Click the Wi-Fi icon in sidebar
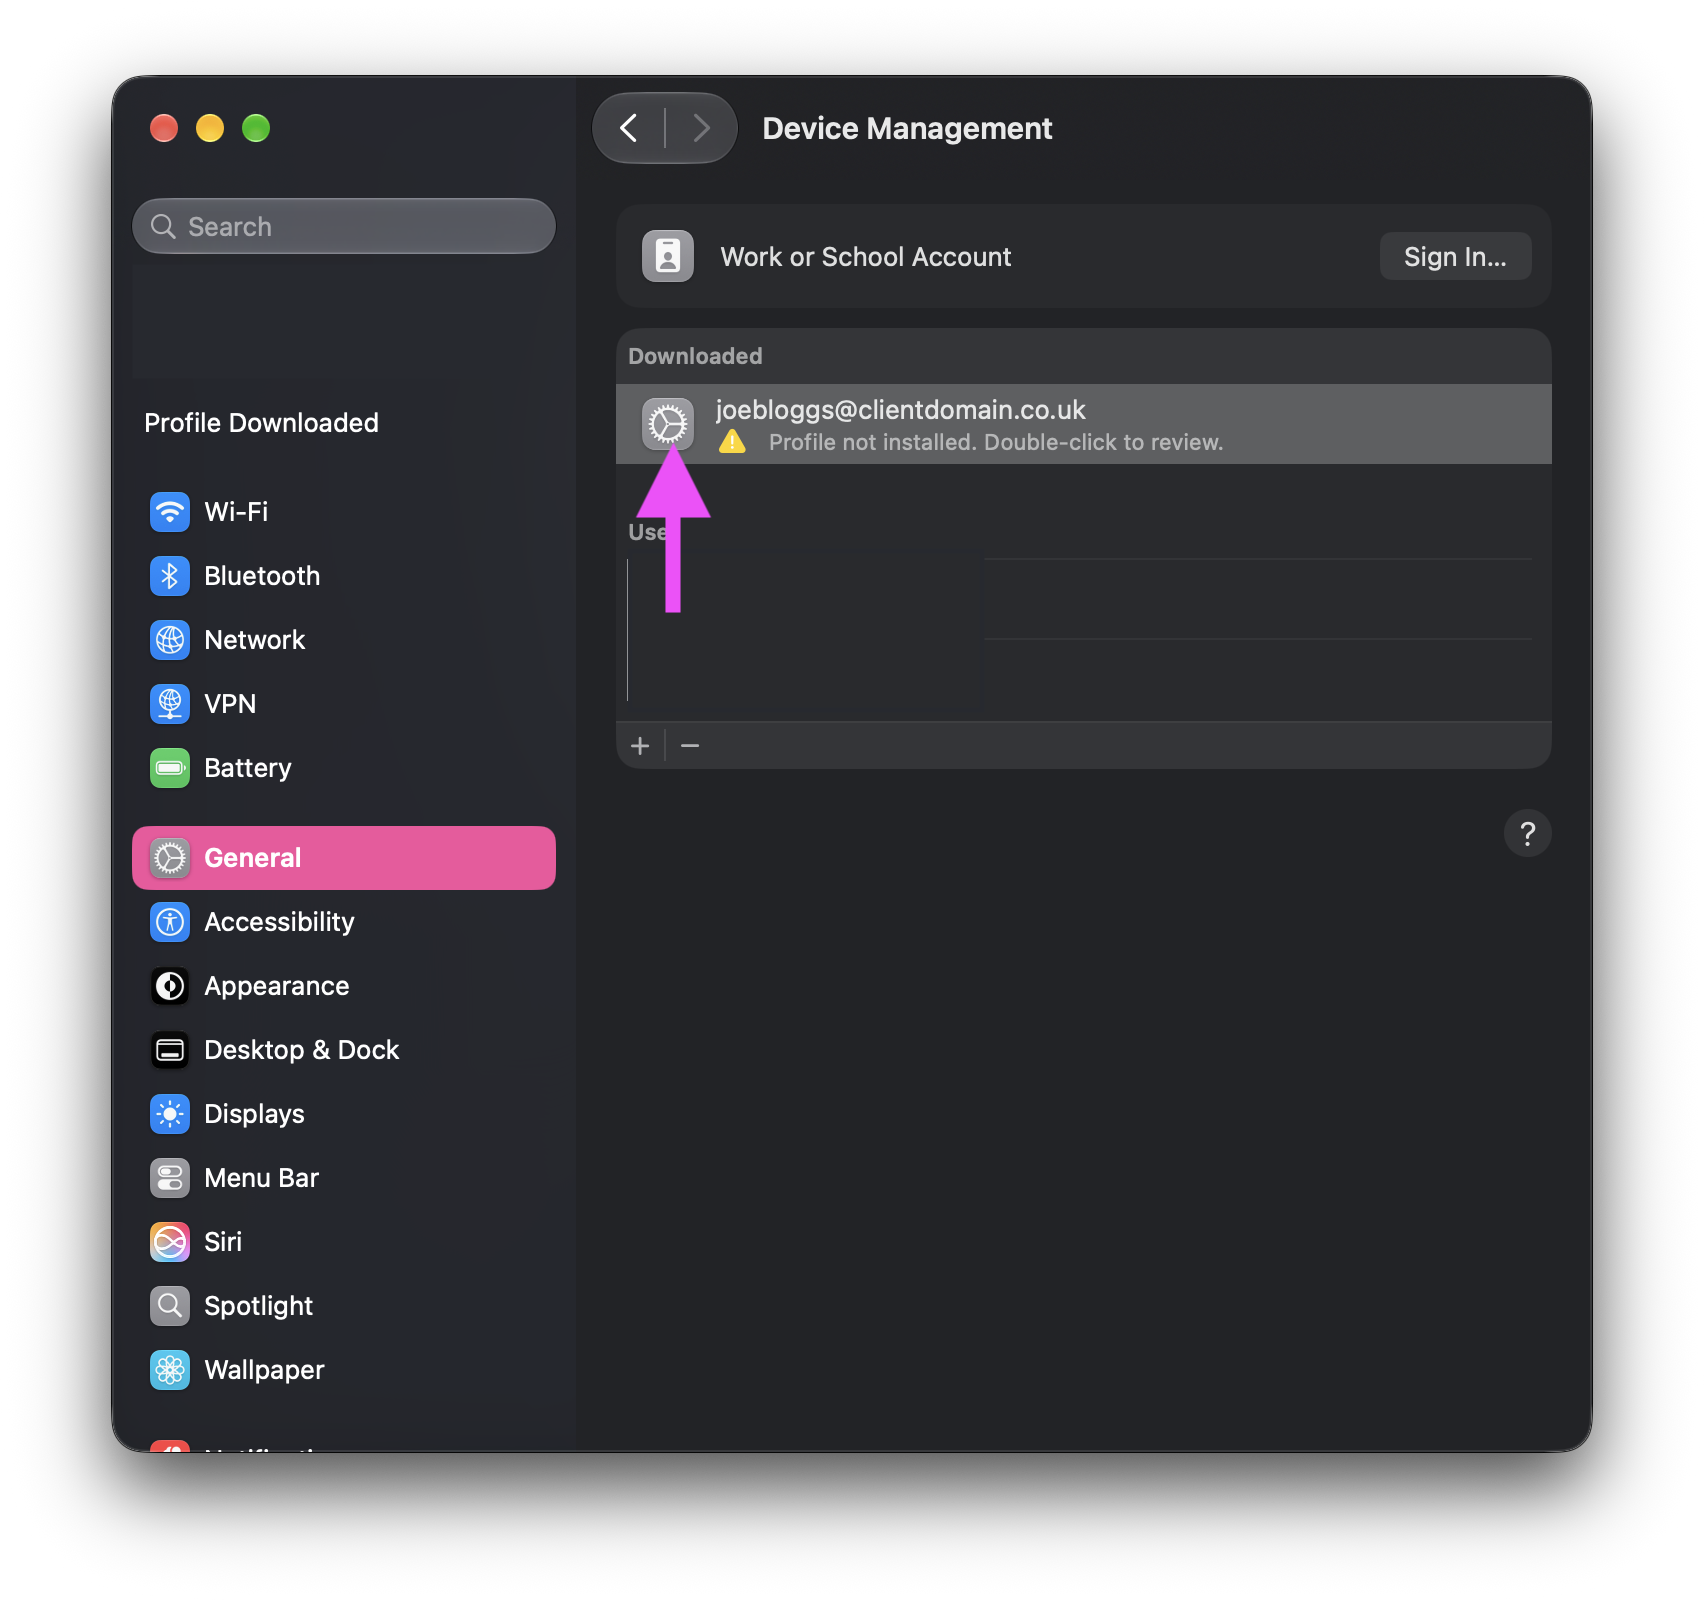This screenshot has height=1600, width=1704. tap(170, 512)
